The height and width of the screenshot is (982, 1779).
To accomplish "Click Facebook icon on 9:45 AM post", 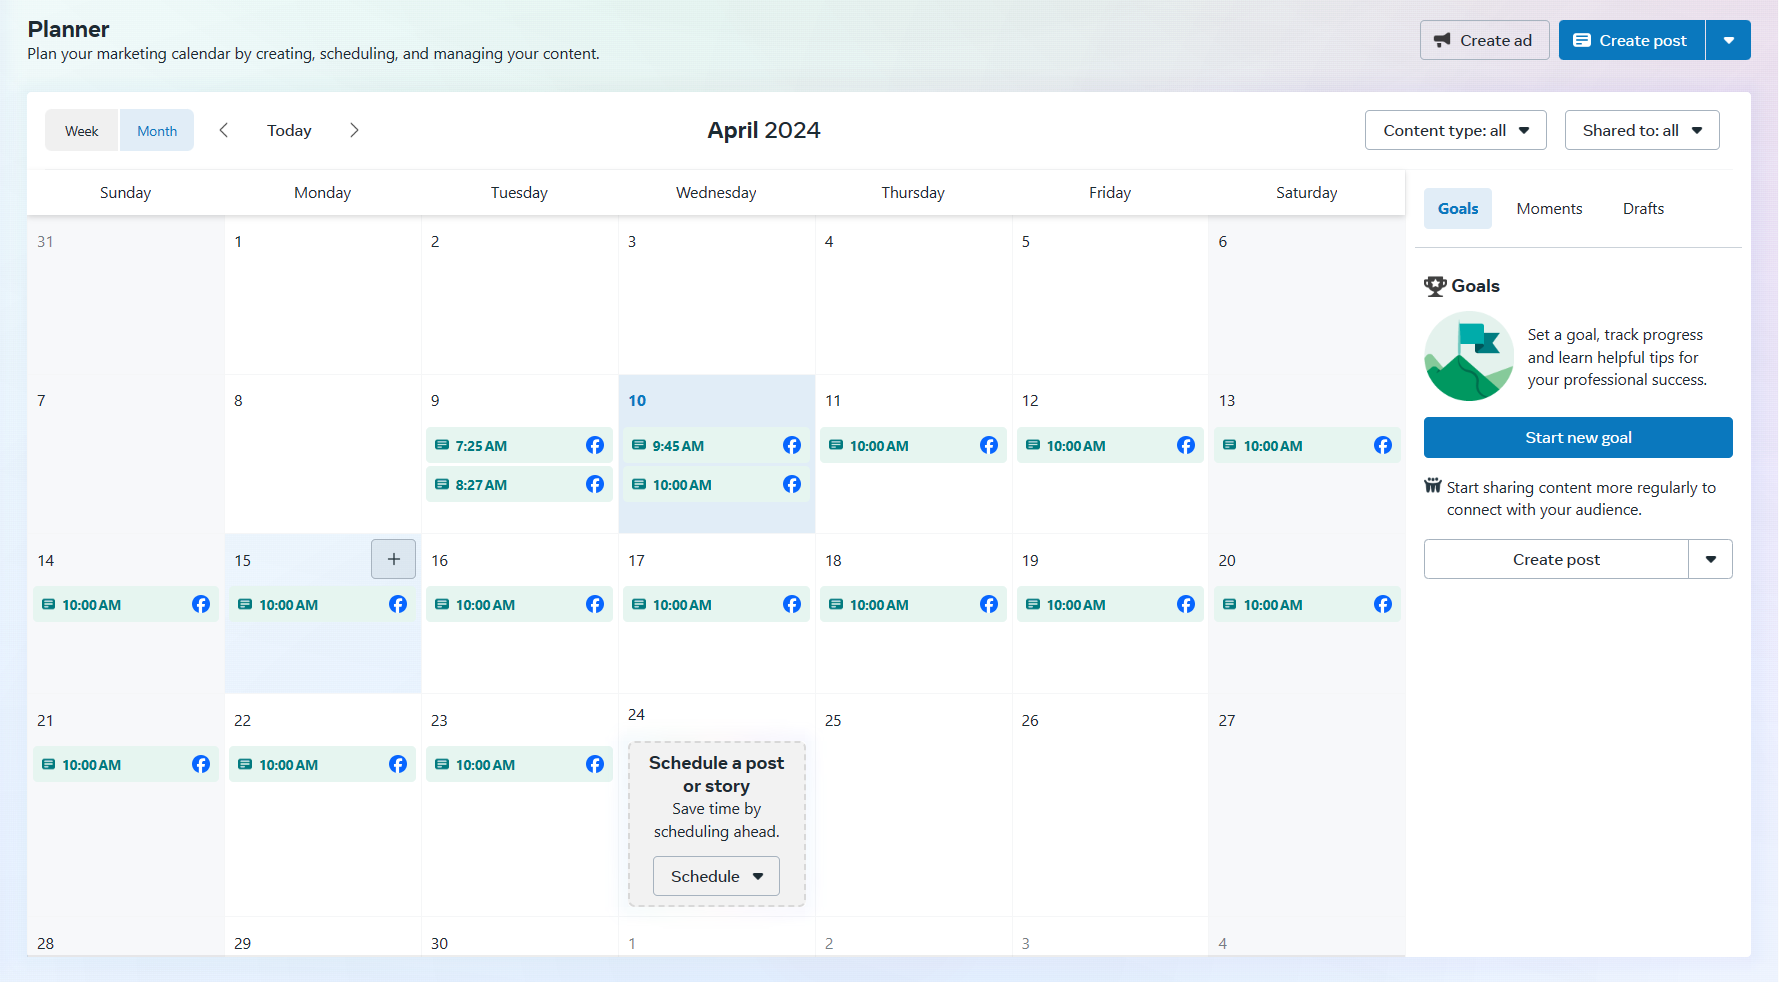I will pyautogui.click(x=792, y=445).
